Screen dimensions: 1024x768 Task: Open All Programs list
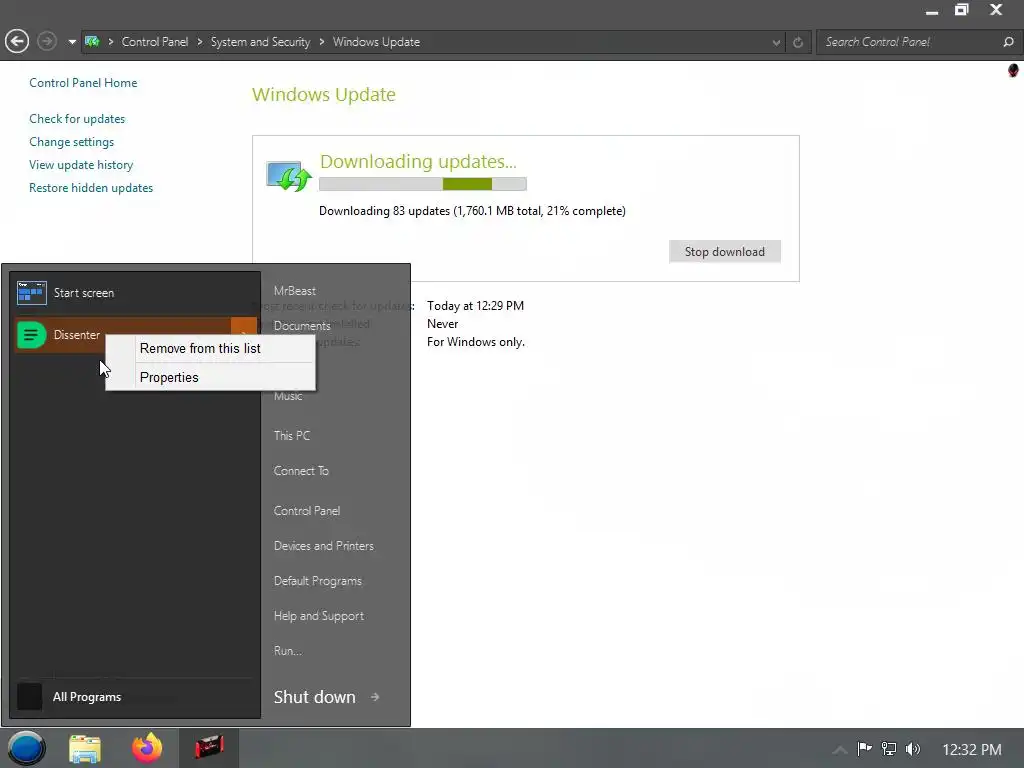click(x=87, y=697)
